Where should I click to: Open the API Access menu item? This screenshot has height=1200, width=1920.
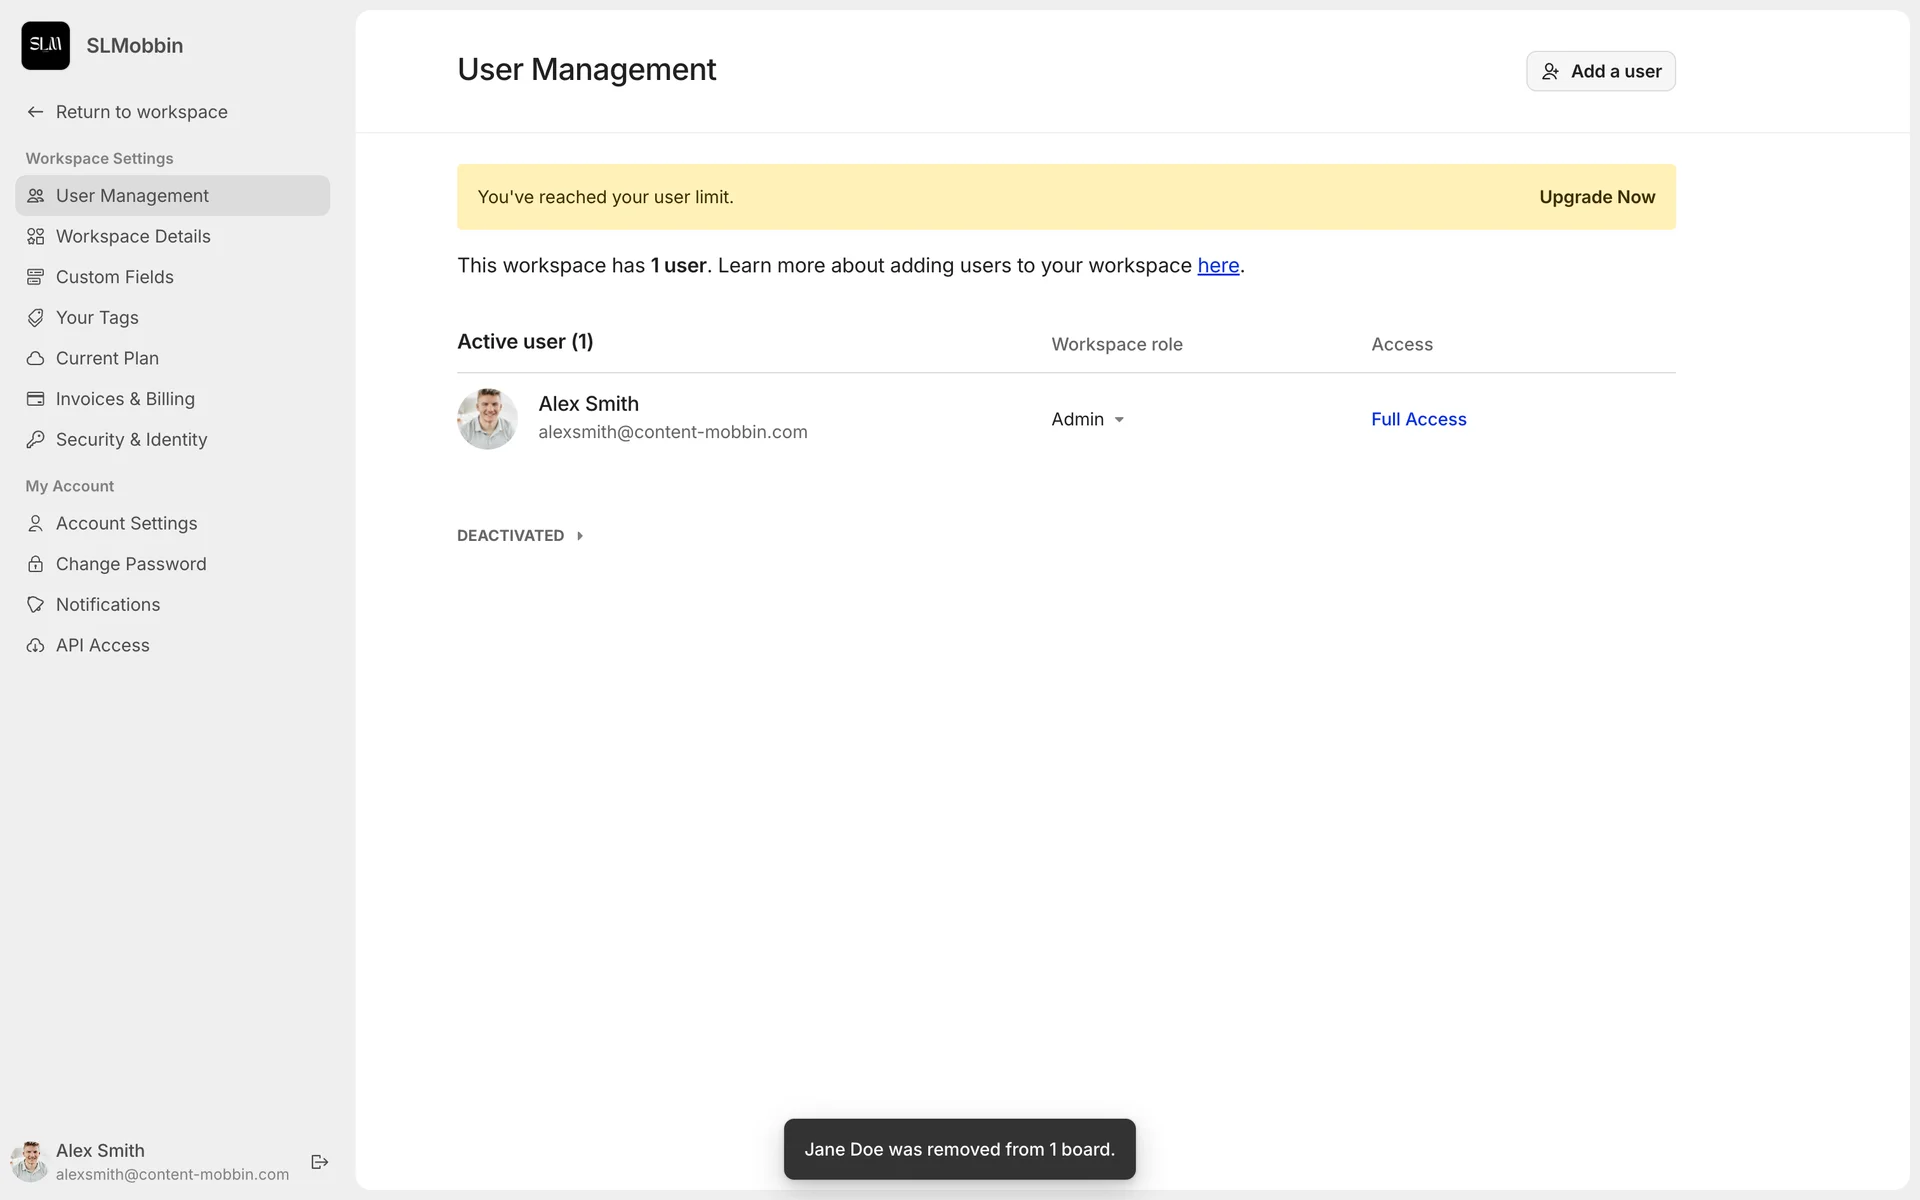pyautogui.click(x=102, y=645)
